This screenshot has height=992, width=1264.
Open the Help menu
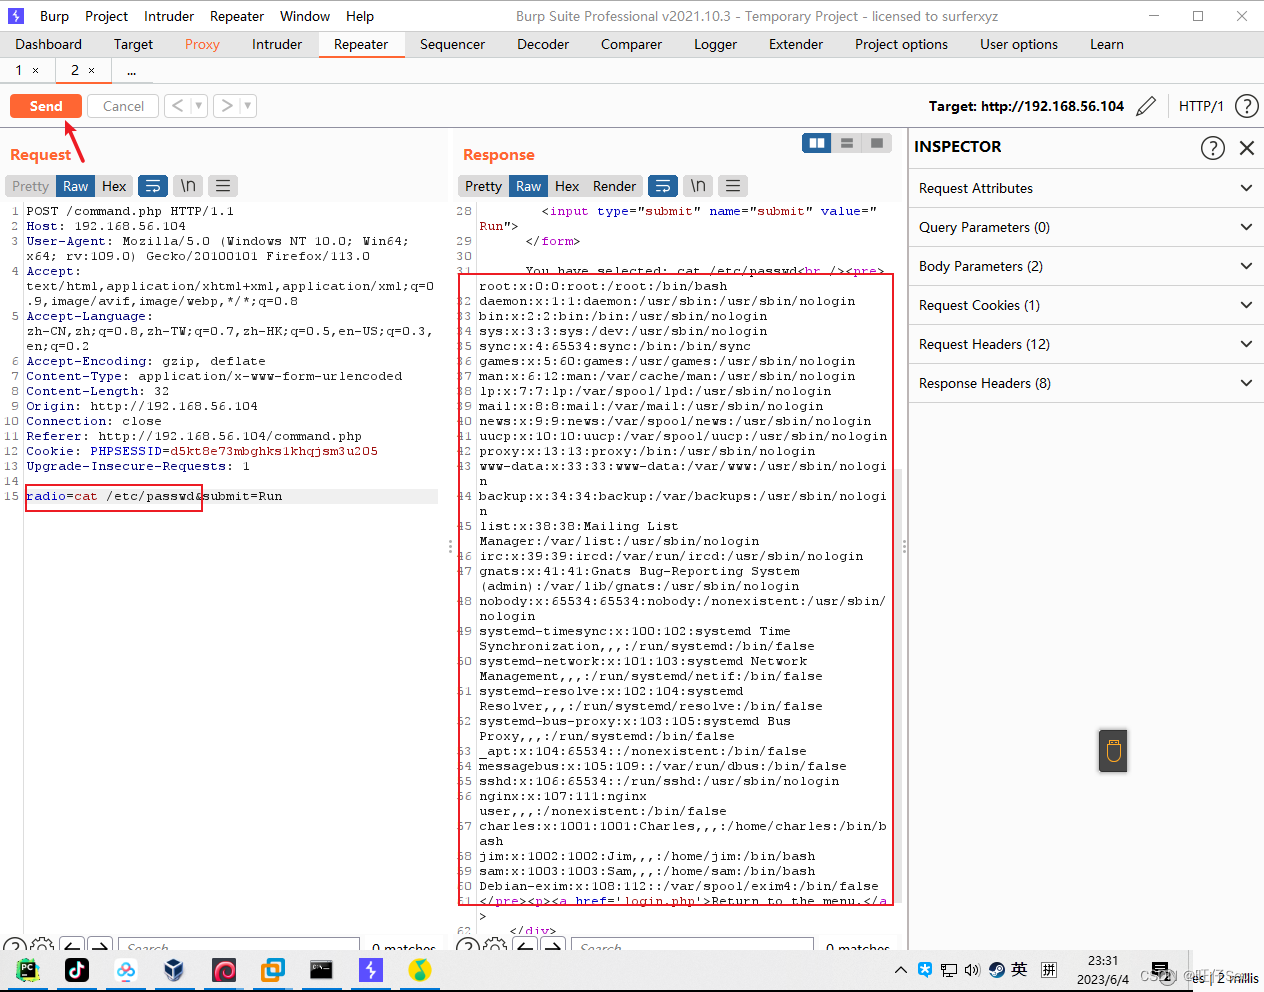pyautogui.click(x=360, y=16)
